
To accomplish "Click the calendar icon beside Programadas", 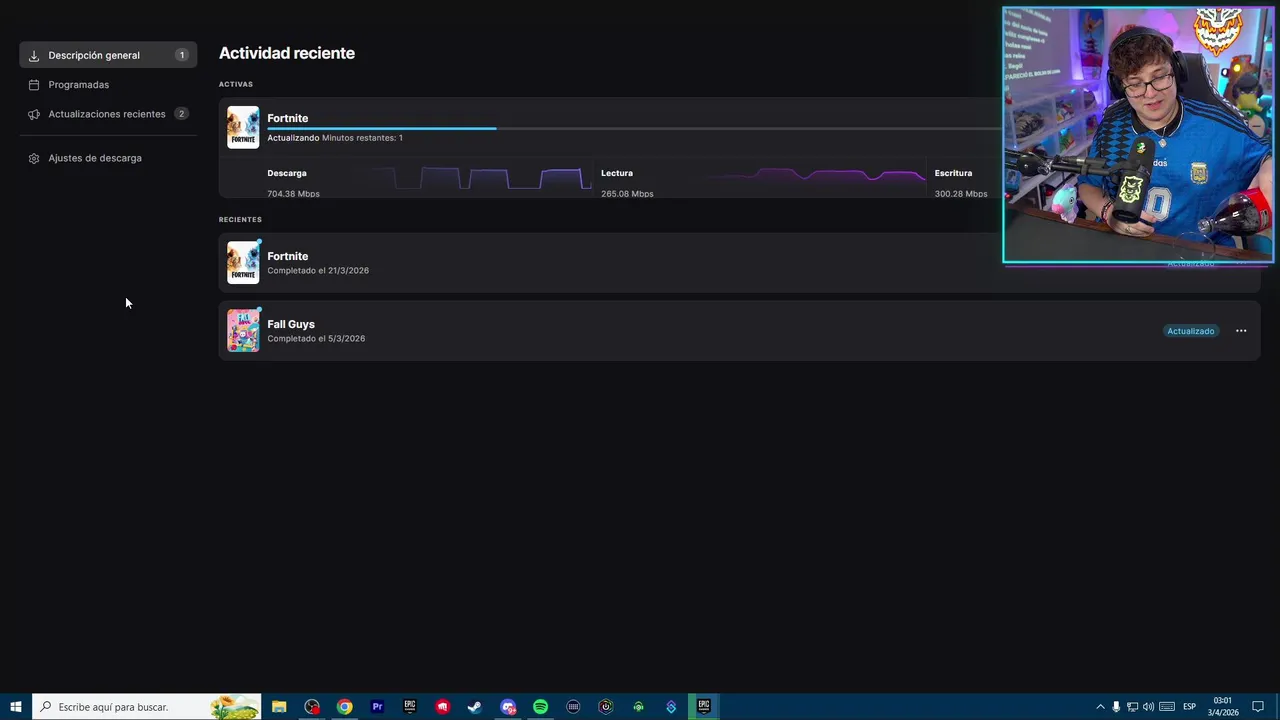I will (34, 85).
